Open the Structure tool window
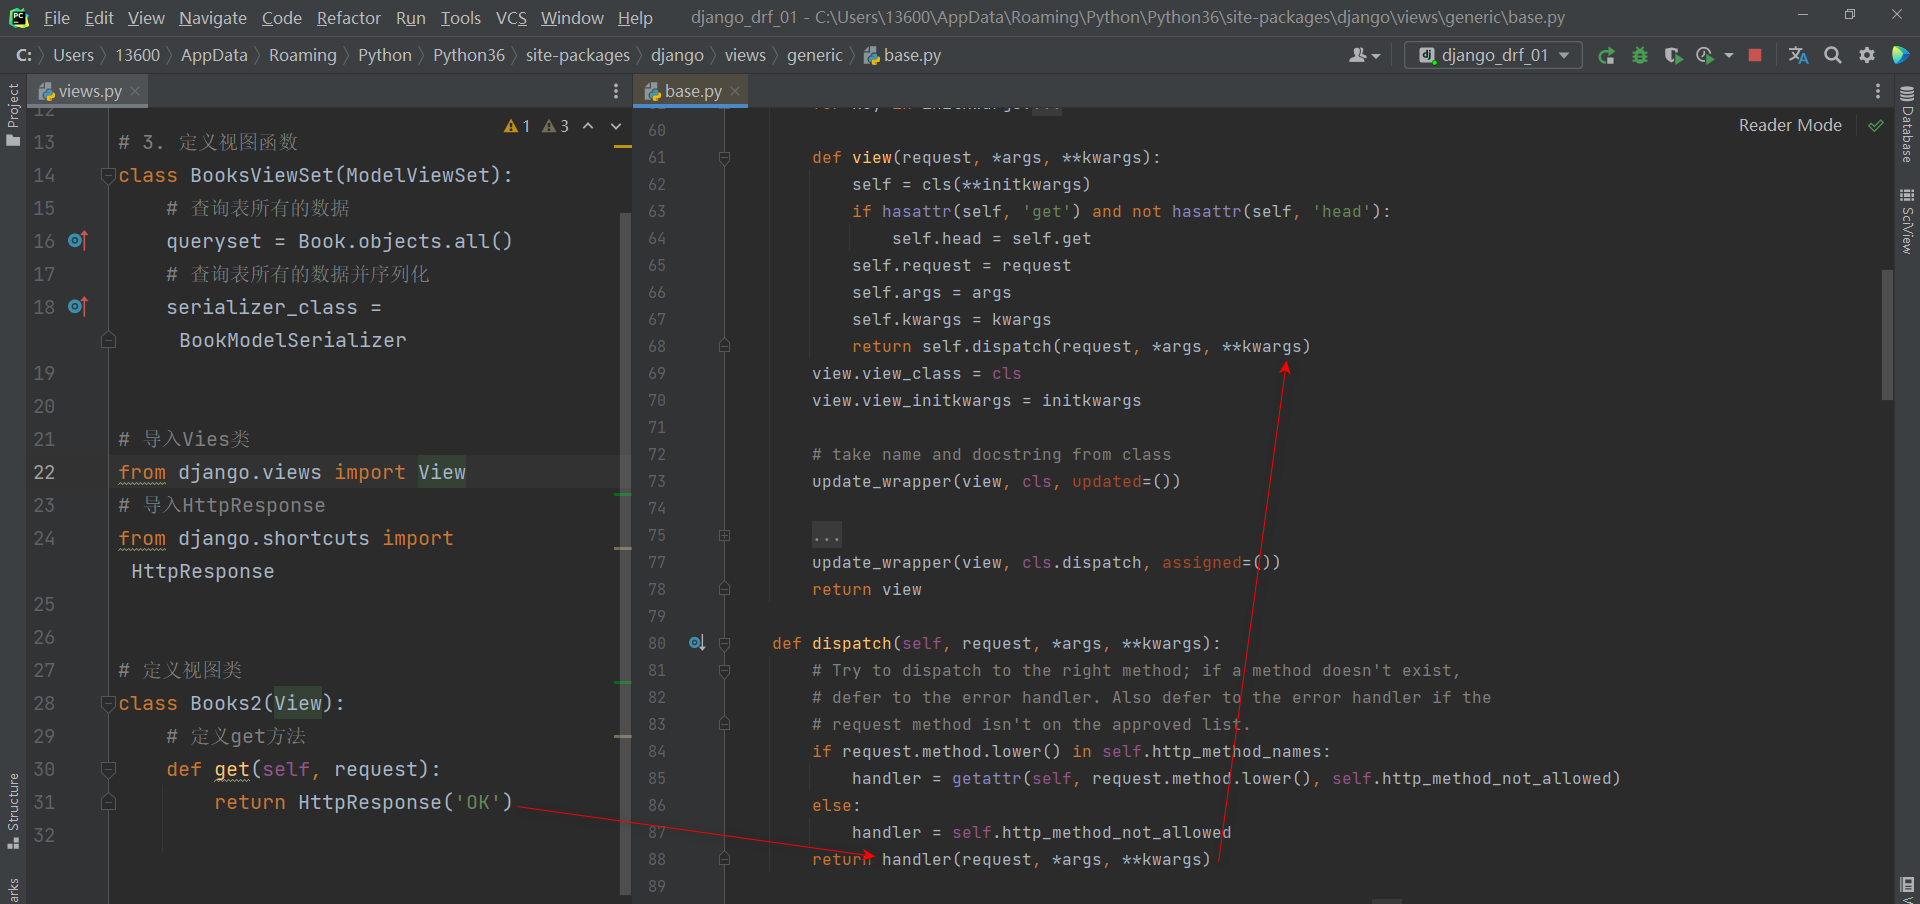The height and width of the screenshot is (904, 1920). tap(13, 811)
